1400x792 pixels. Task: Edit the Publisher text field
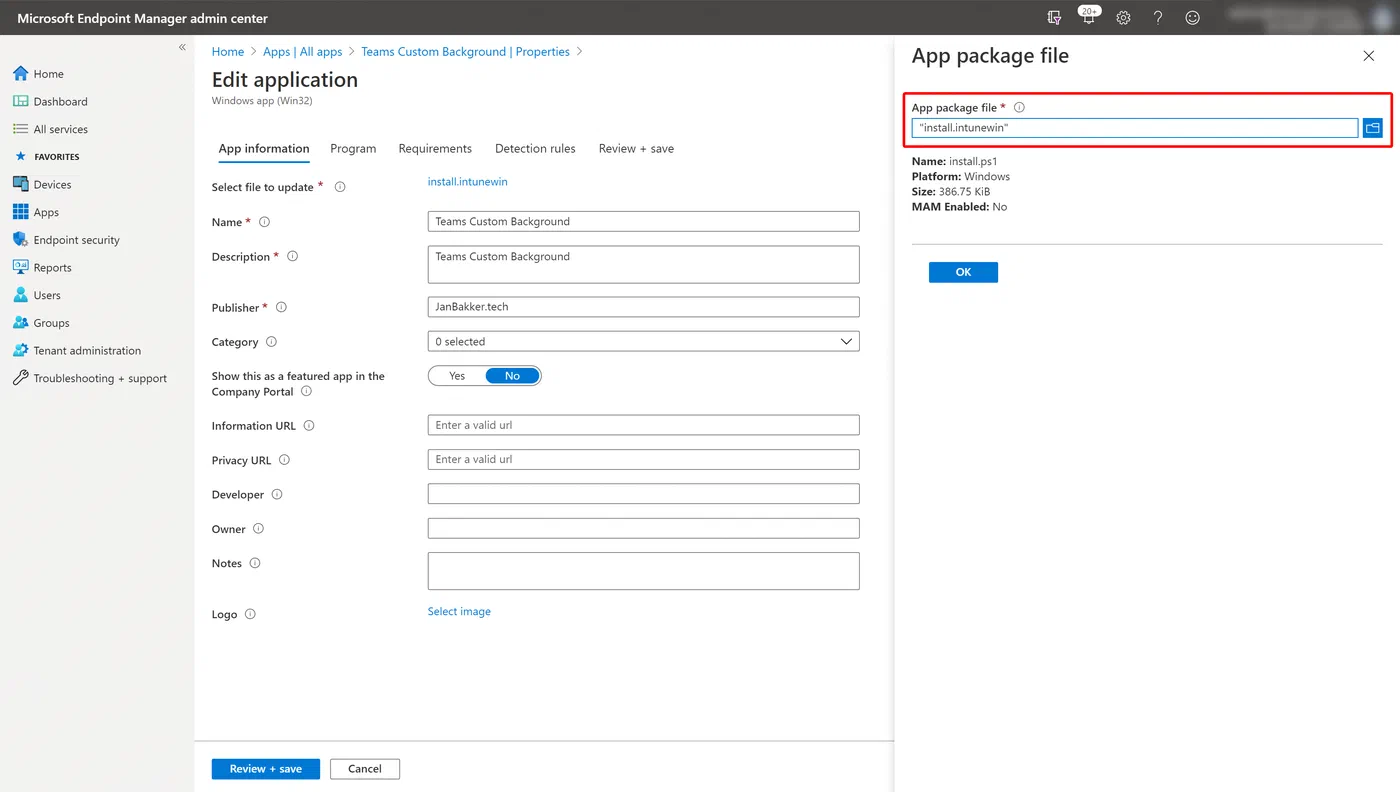(x=643, y=307)
